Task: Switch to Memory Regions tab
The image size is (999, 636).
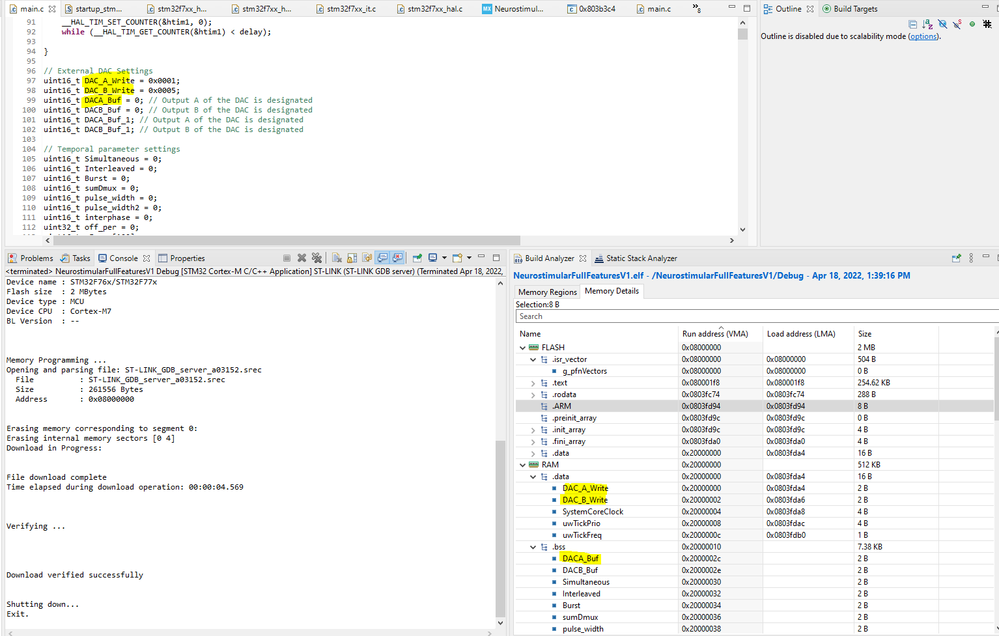Action: point(547,292)
